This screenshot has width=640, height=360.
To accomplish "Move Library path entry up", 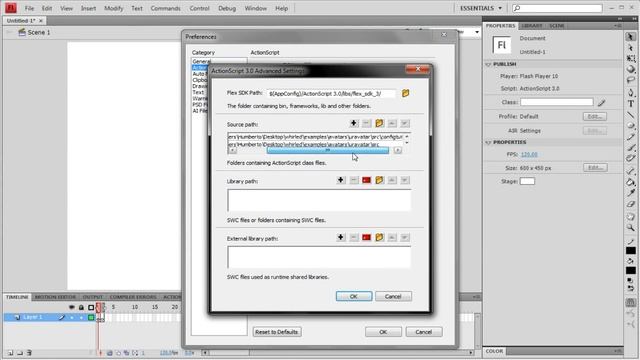I will coord(392,180).
